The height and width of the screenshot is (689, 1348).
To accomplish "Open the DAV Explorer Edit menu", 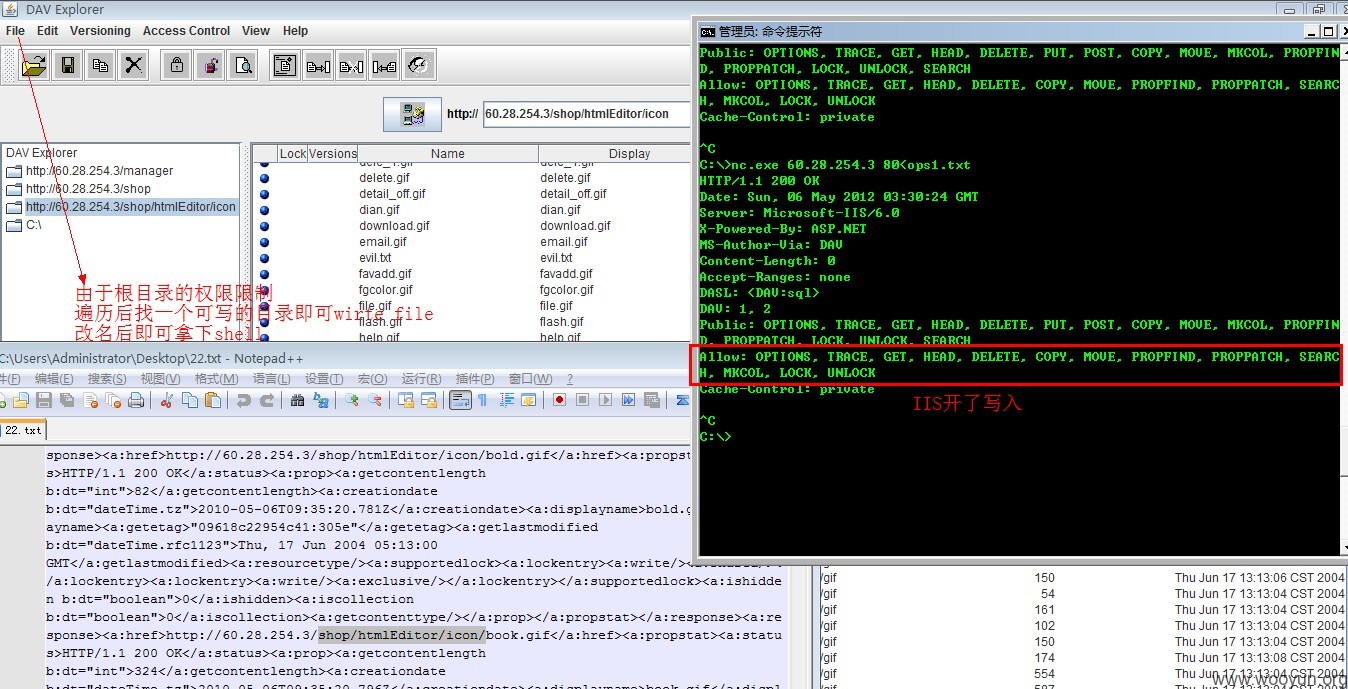I will [48, 31].
